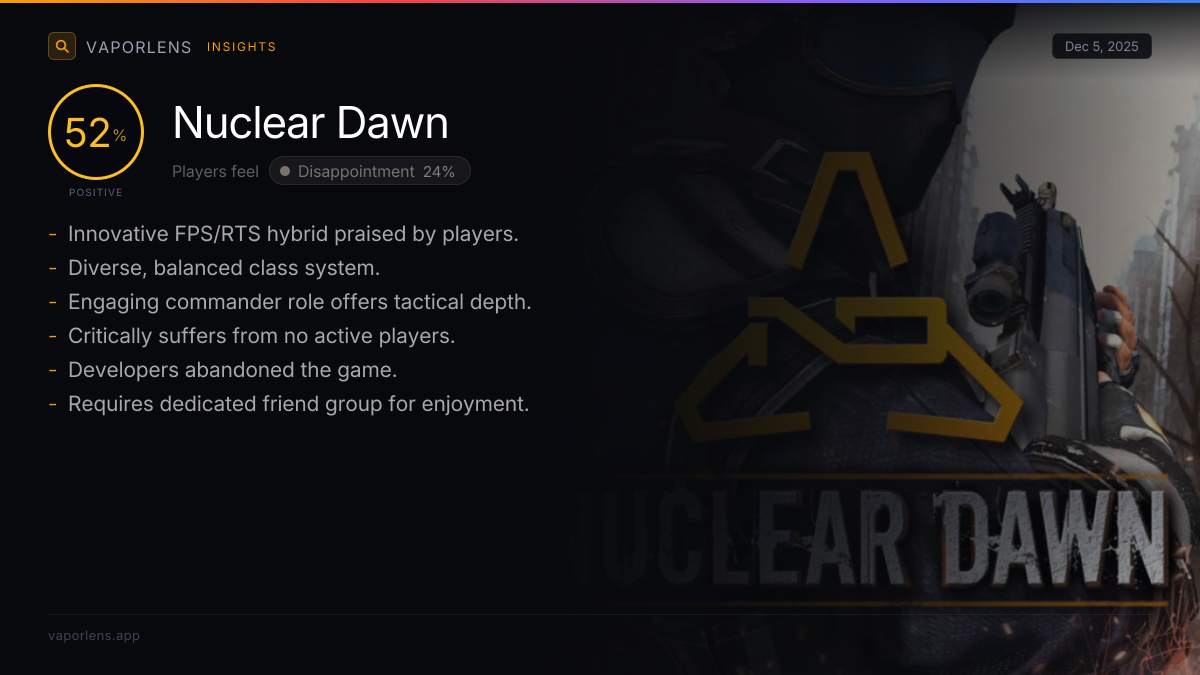1200x675 pixels.
Task: Select the Disappointment 24% sentiment pill
Action: (x=369, y=171)
